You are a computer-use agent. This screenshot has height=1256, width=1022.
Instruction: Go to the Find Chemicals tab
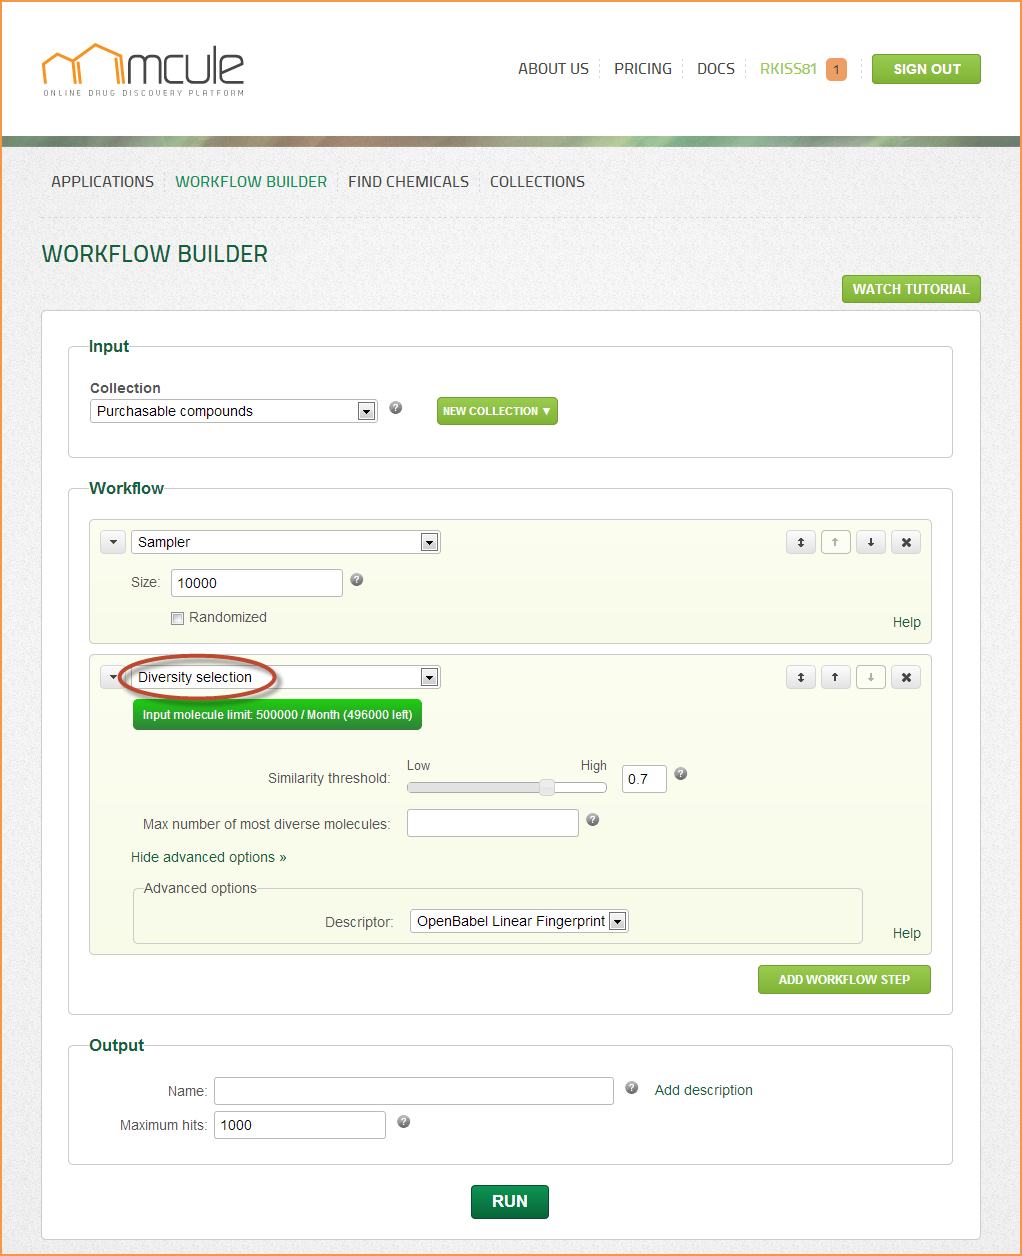click(x=408, y=182)
